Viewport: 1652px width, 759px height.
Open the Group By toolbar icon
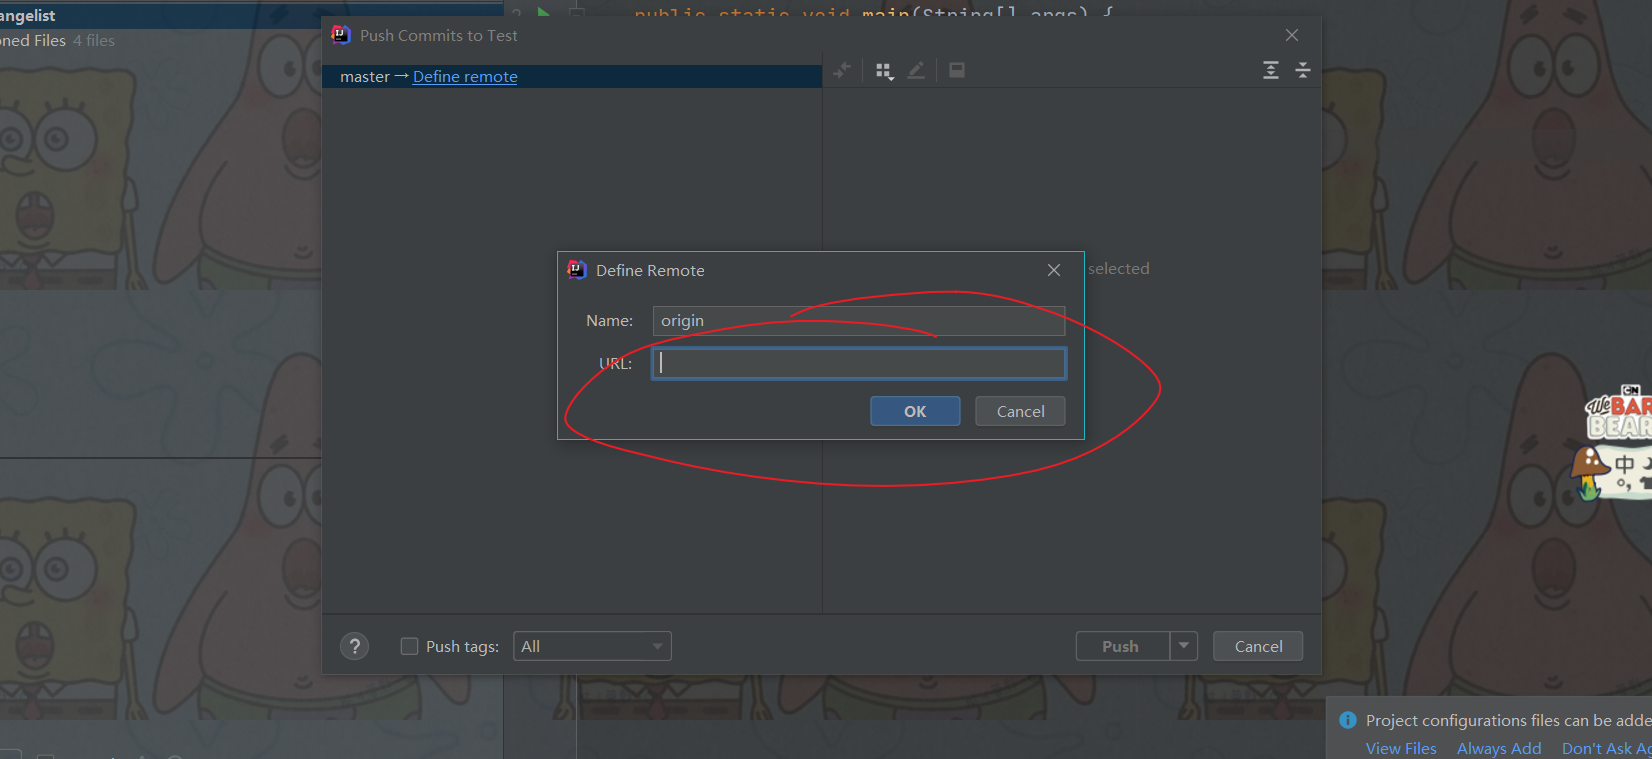click(x=884, y=70)
